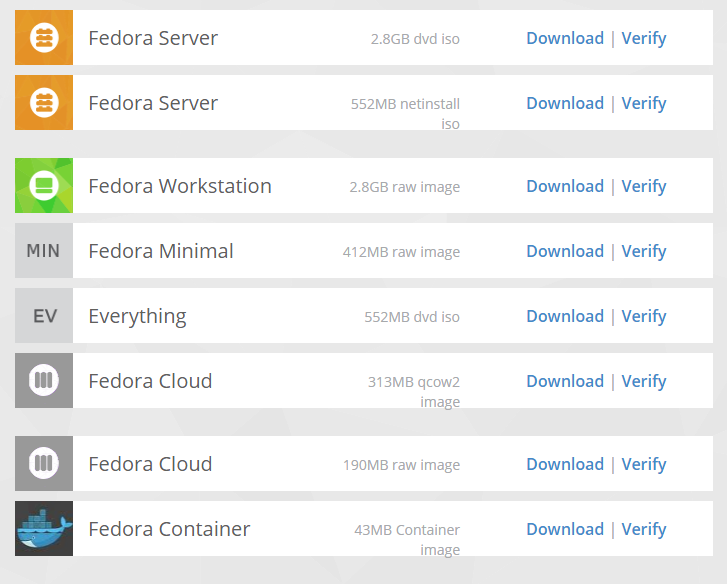Viewport: 727px width, 584px height.
Task: Click the 'Everything' title text
Action: tap(137, 317)
